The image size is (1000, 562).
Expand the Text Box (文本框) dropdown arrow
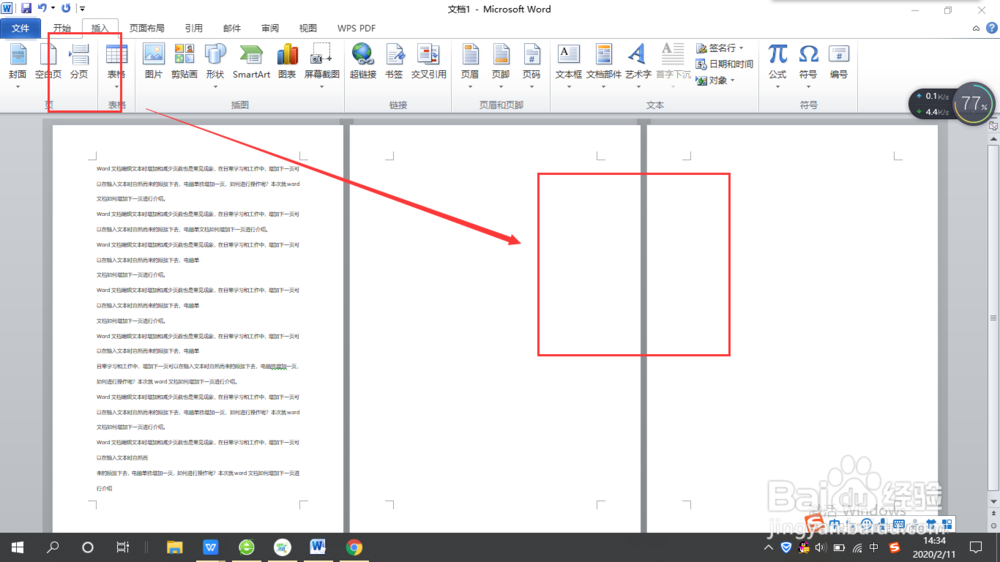pos(568,87)
